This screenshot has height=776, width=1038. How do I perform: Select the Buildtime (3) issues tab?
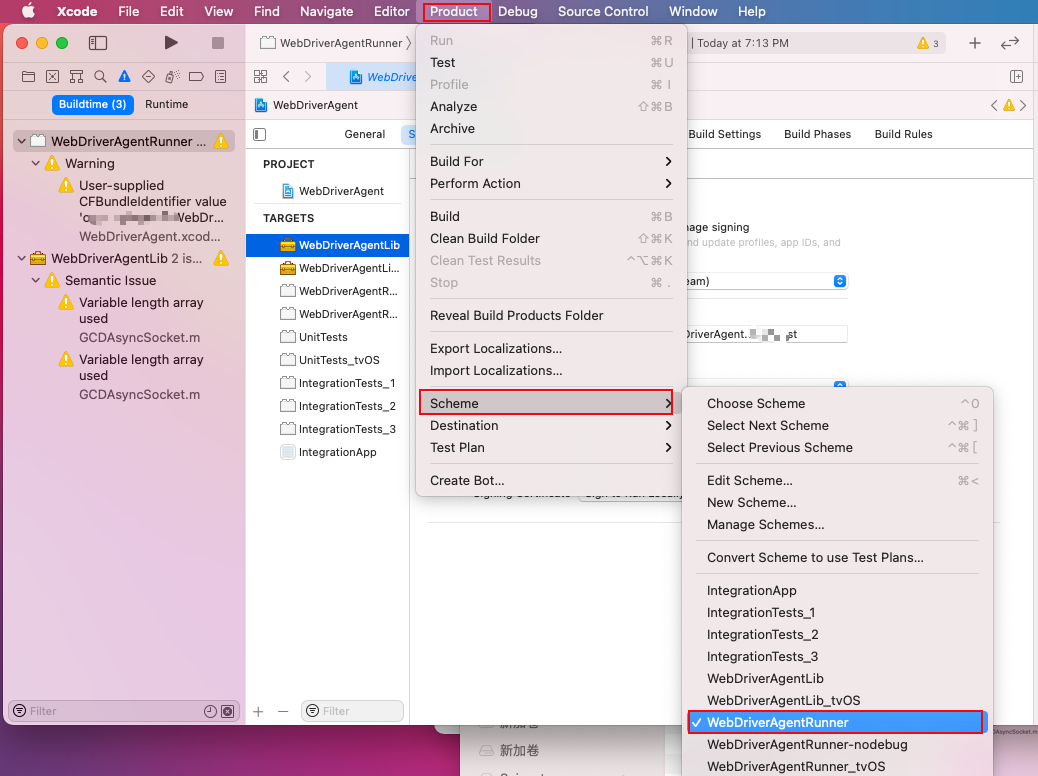tap(93, 105)
